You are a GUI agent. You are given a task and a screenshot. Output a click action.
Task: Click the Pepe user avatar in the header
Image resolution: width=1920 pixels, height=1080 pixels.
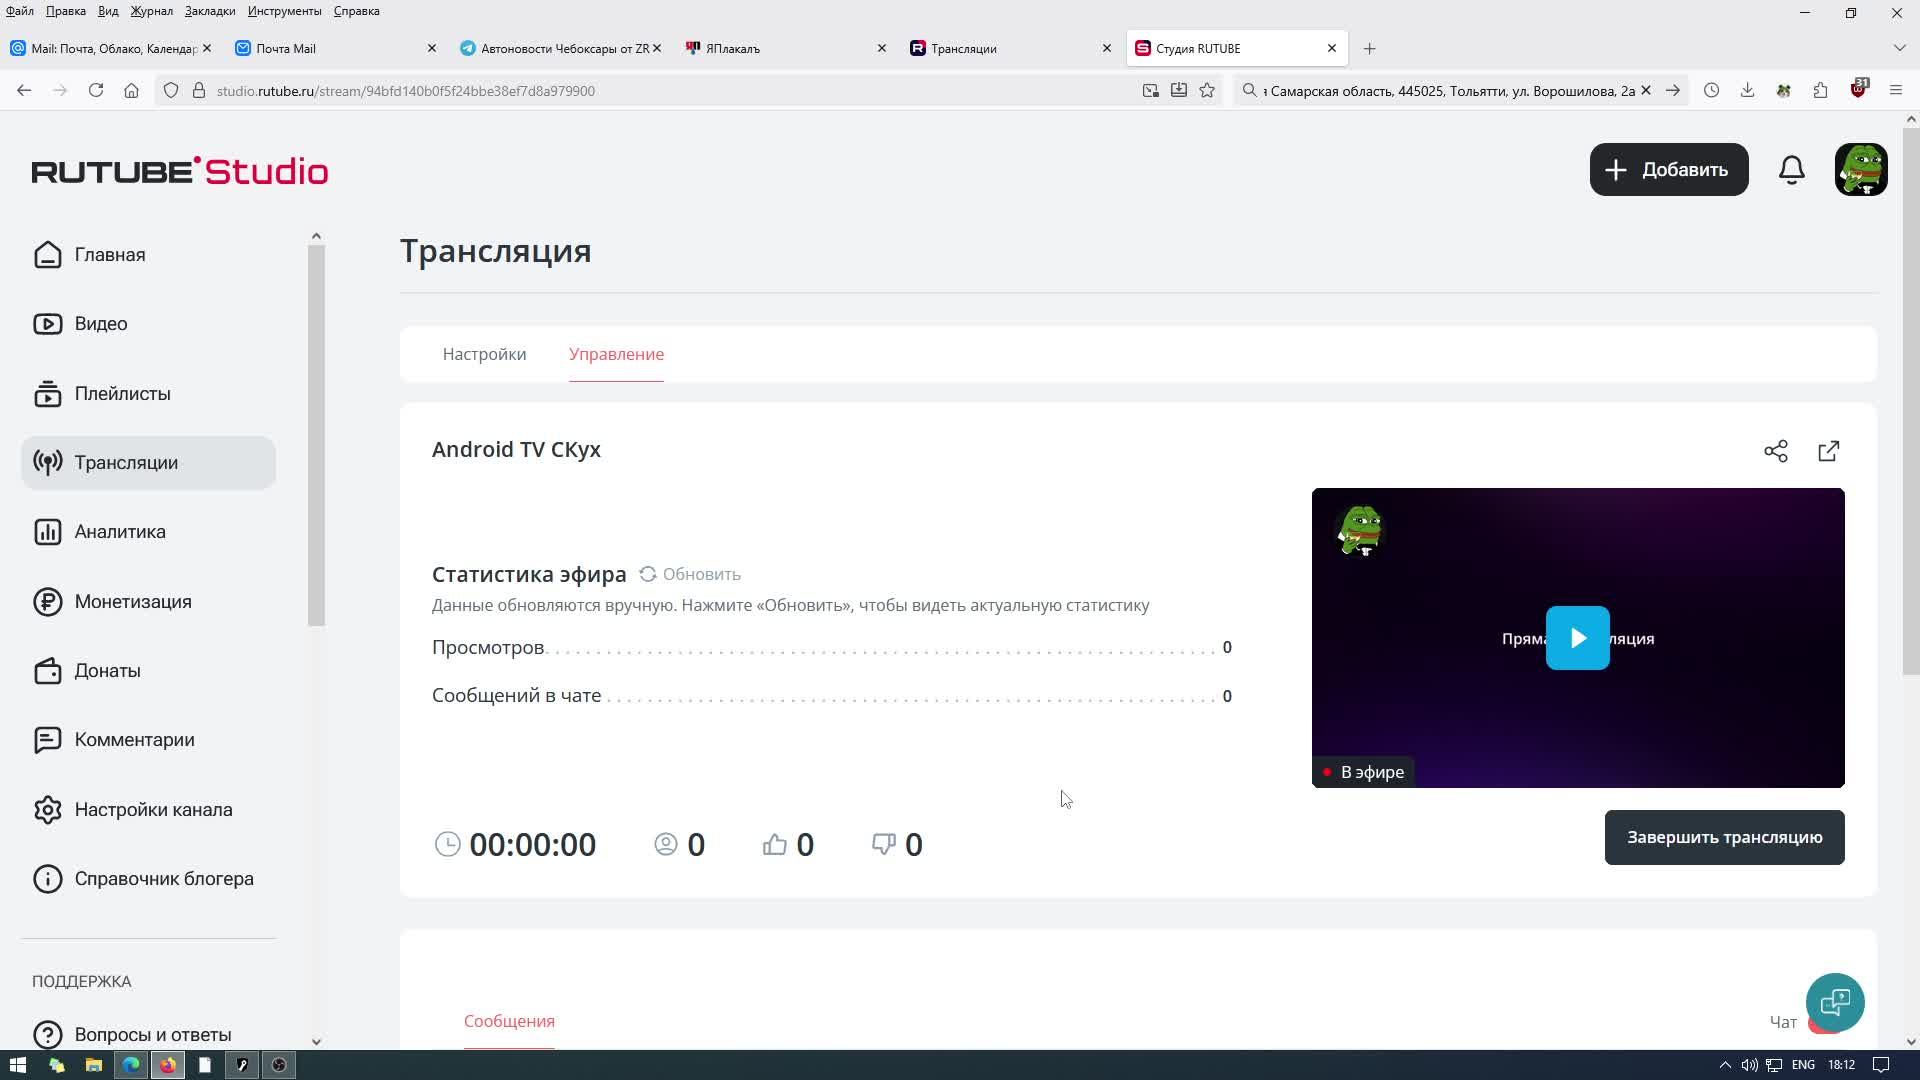point(1860,170)
